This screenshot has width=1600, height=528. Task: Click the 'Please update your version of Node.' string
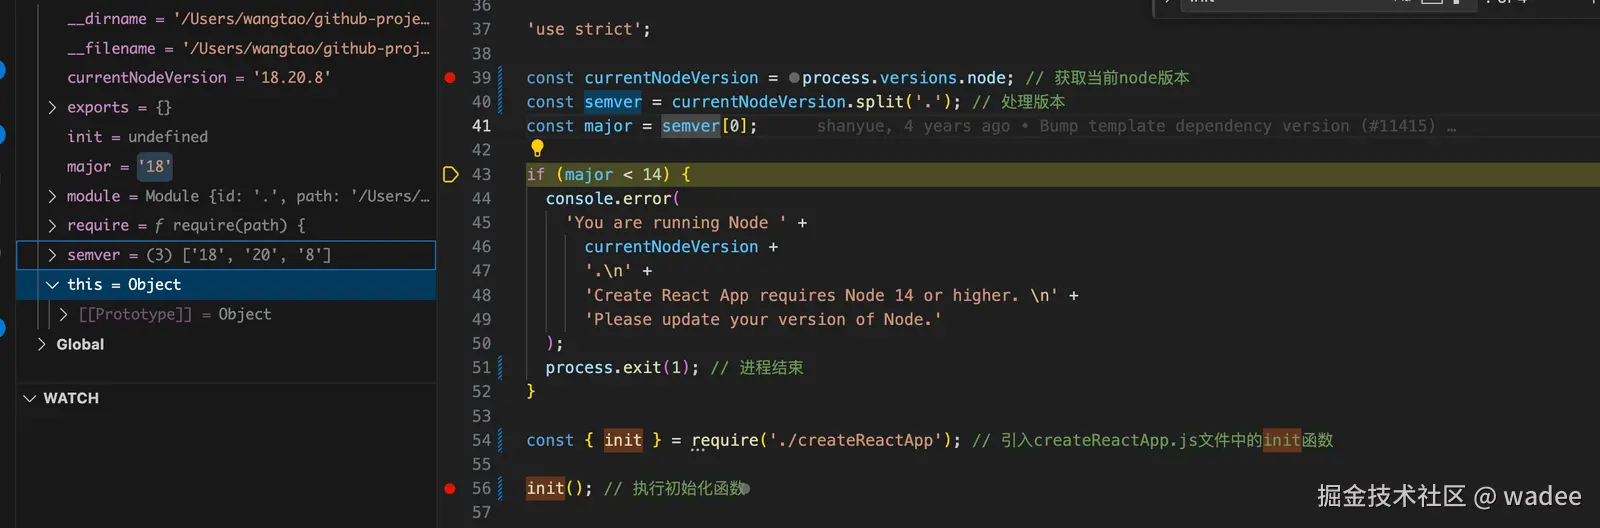point(763,320)
